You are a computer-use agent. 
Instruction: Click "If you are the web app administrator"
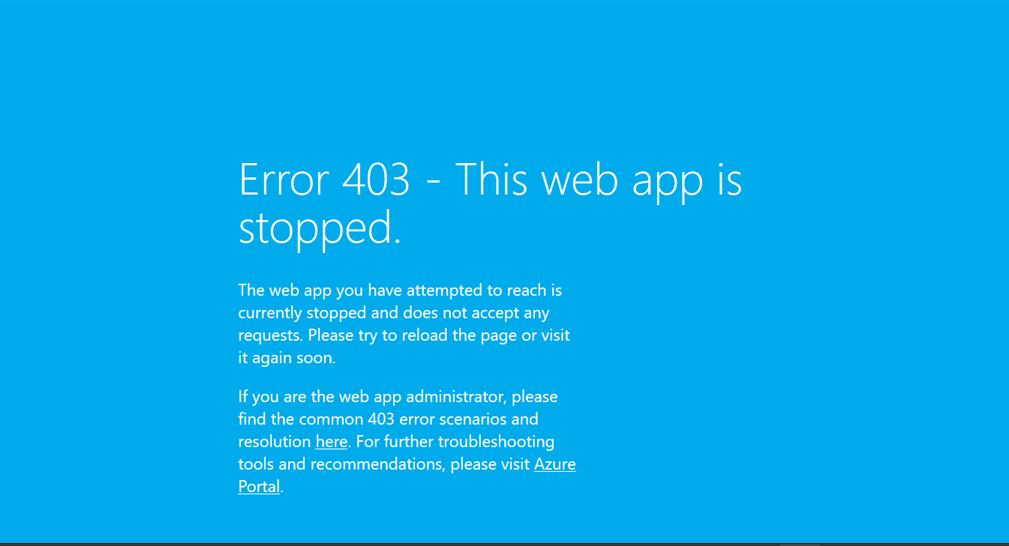(372, 397)
